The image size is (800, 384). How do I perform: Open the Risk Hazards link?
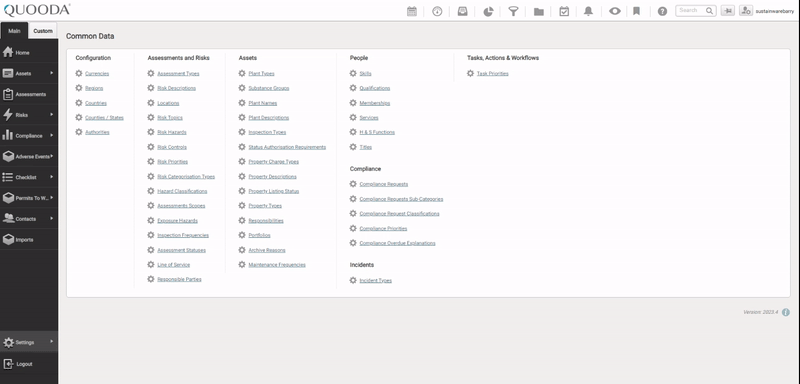[x=171, y=132]
